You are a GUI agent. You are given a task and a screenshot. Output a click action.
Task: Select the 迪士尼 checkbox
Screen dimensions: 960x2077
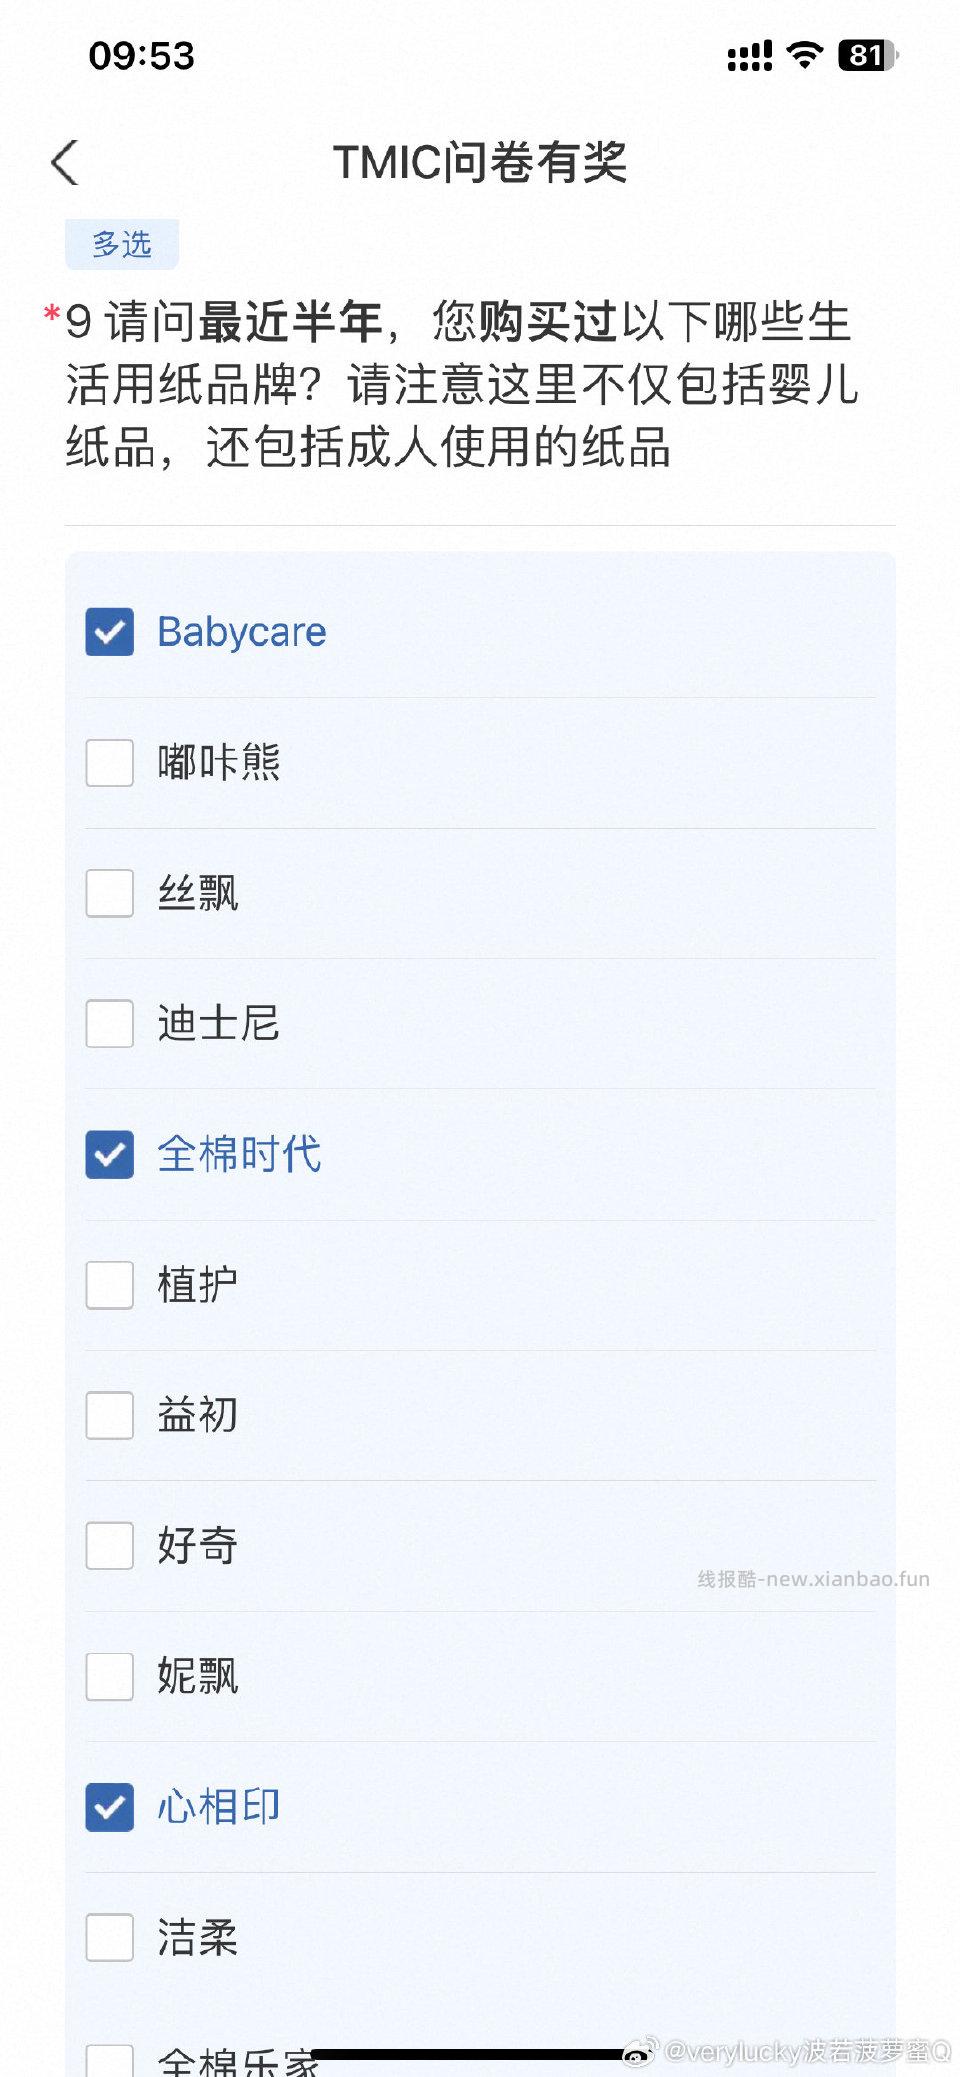click(x=109, y=1024)
